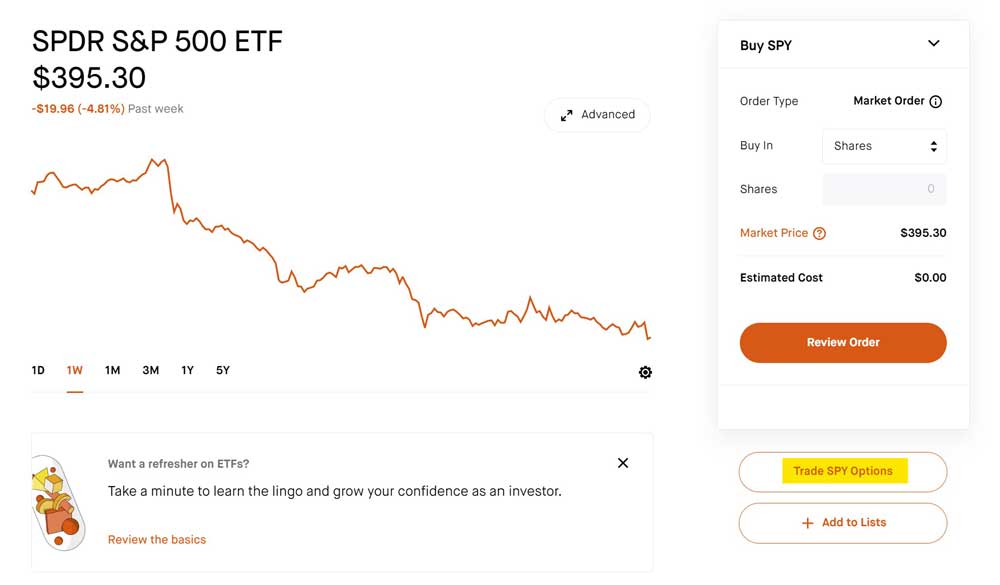Click the Review Order button
The height and width of the screenshot is (585, 1000).
842,343
